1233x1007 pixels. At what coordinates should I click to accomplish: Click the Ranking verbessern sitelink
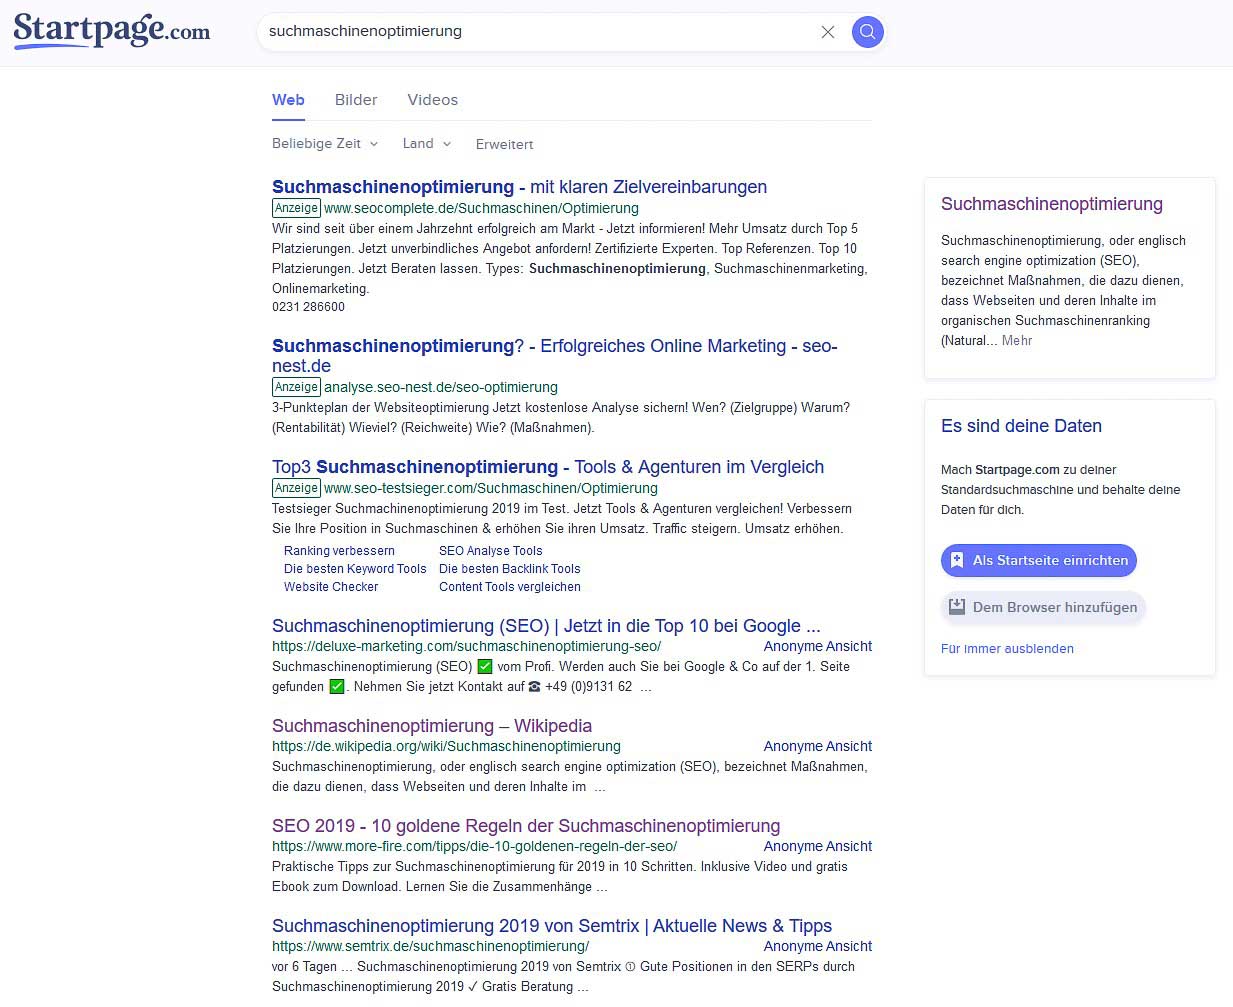[339, 551]
